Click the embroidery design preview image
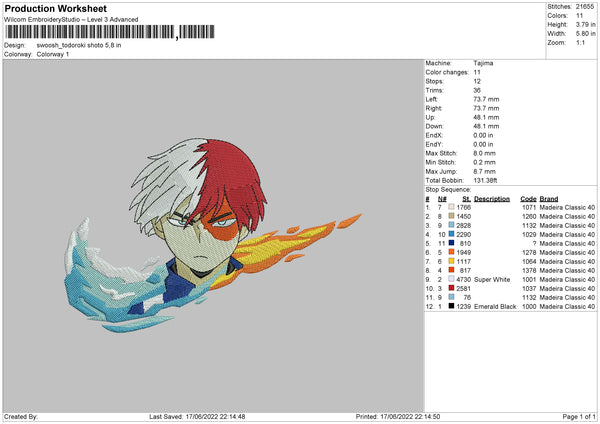 click(x=213, y=235)
